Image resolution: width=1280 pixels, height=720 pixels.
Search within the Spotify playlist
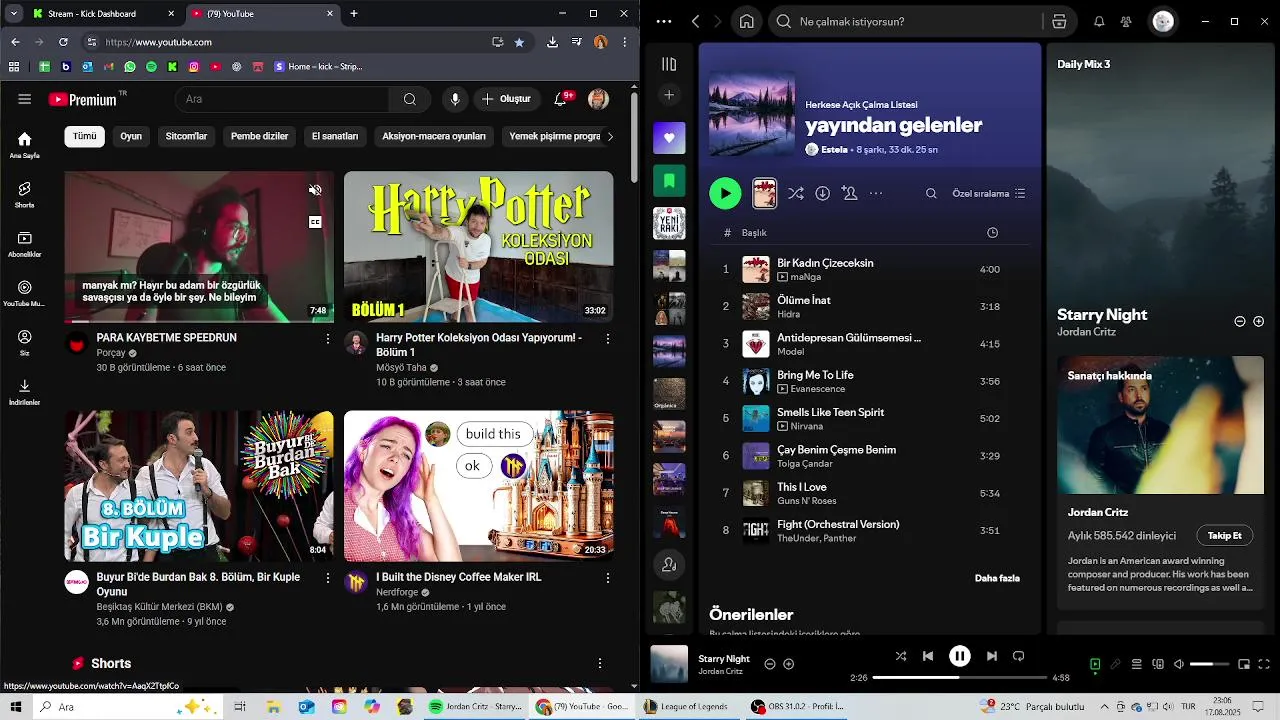[931, 193]
